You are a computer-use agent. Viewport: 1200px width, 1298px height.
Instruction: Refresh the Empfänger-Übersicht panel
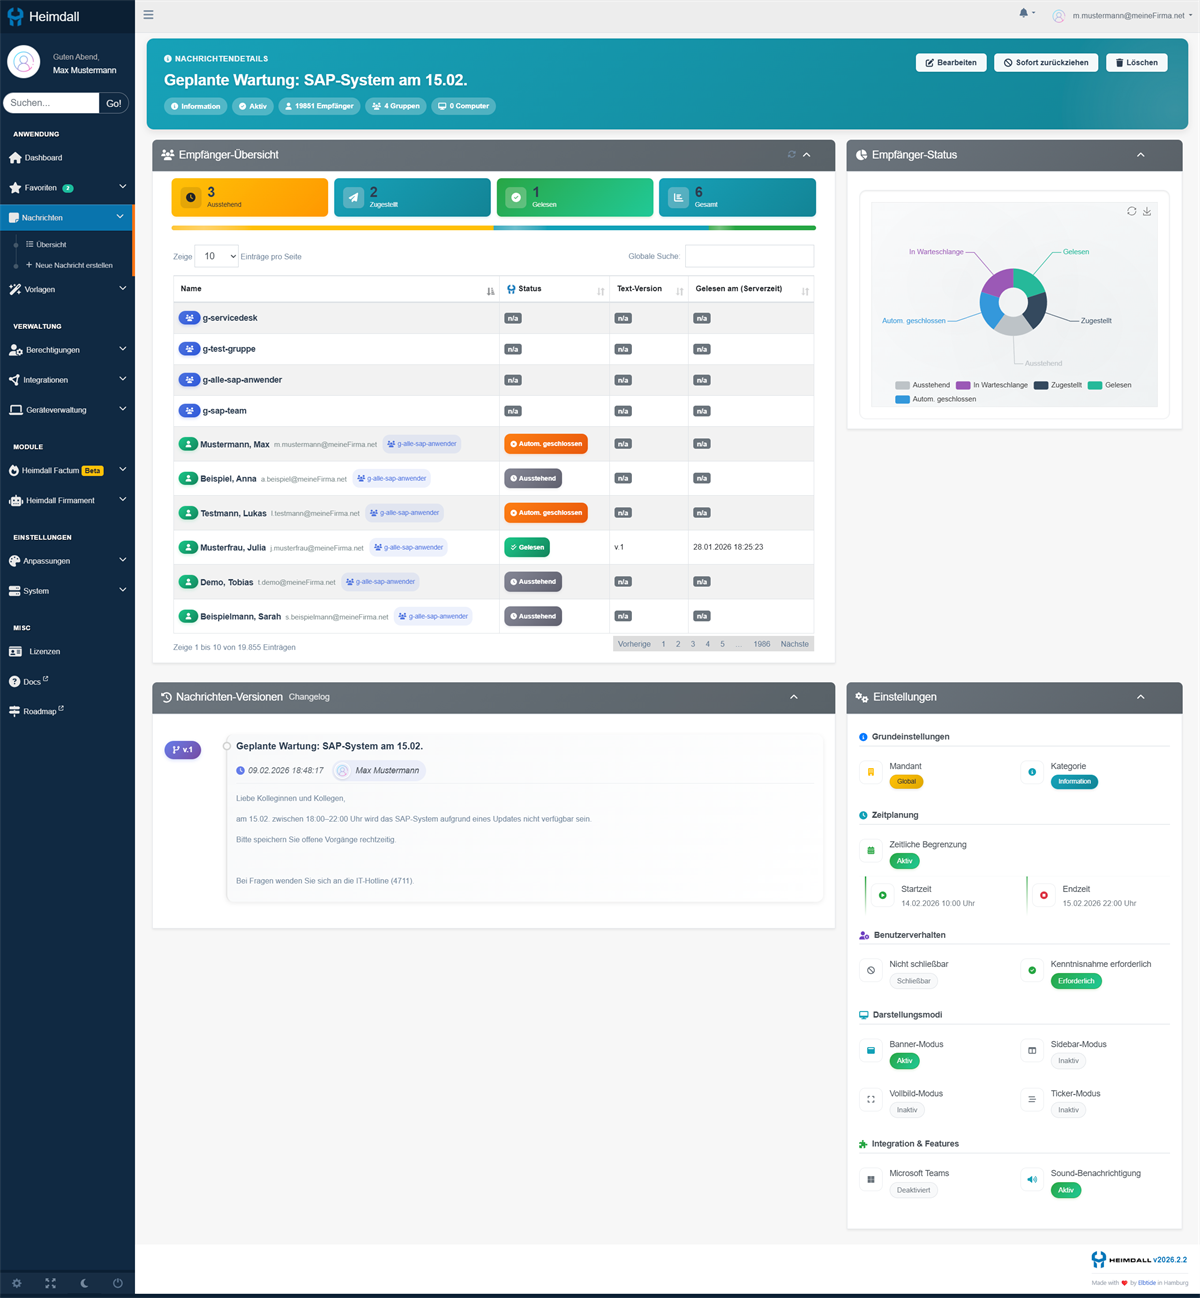coord(792,155)
